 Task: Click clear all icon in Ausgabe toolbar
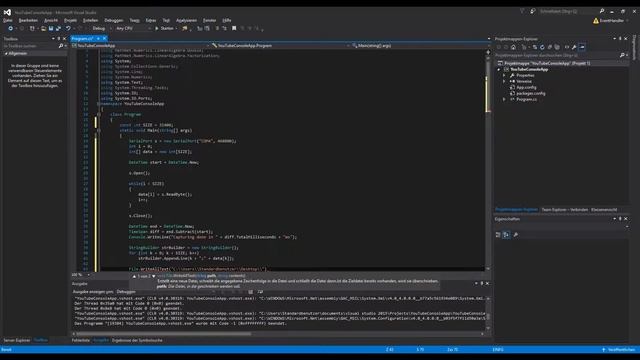251,292
